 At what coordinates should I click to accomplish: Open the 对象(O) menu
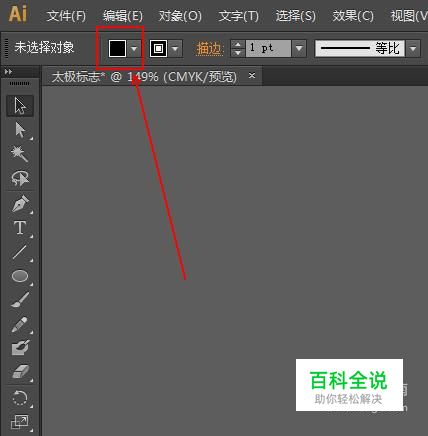180,16
